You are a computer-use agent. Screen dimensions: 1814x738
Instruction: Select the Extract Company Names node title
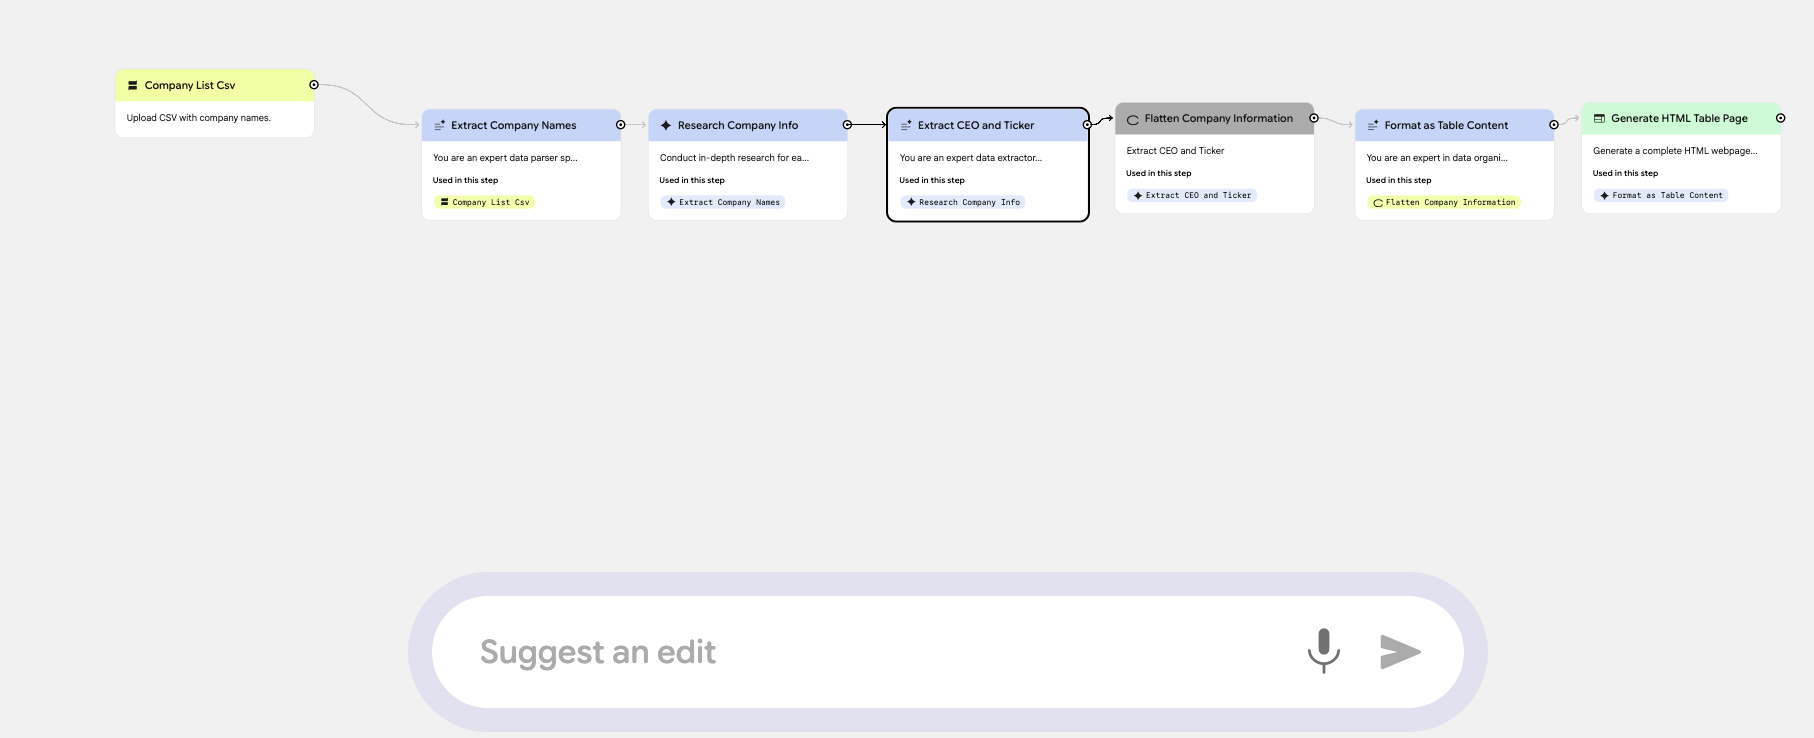513,126
